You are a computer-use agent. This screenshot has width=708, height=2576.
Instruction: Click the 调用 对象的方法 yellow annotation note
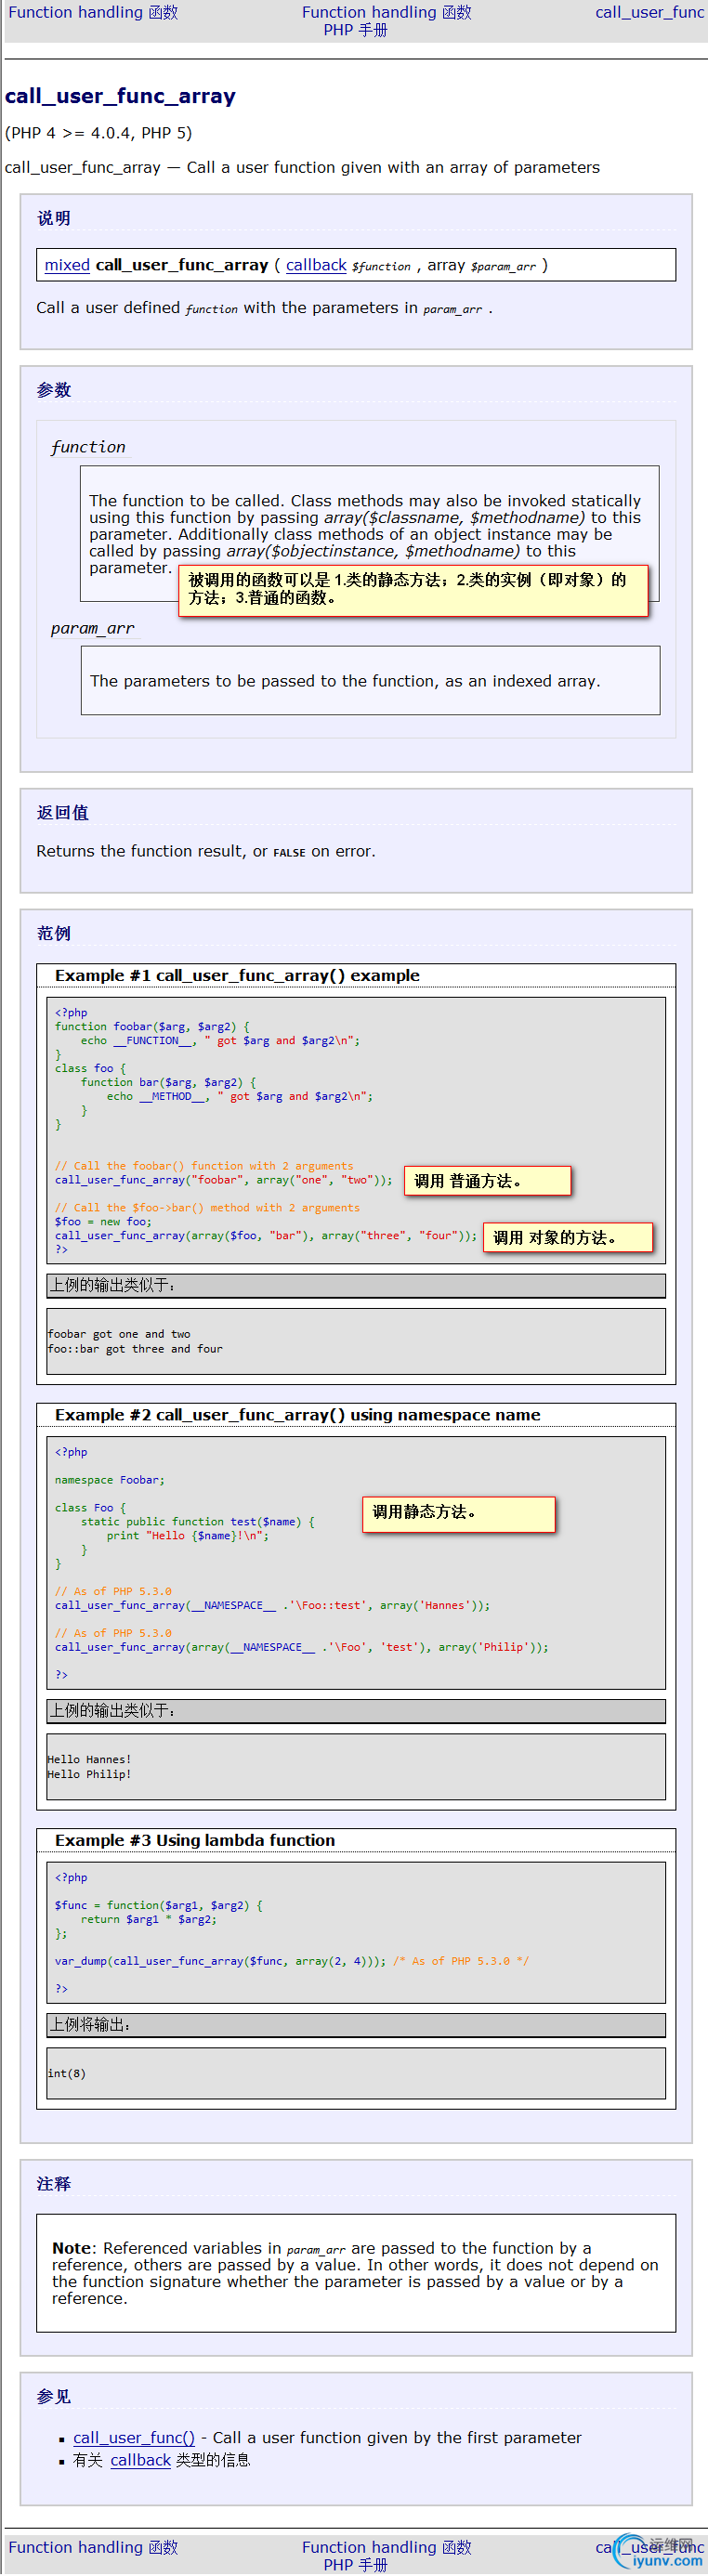[x=567, y=1237]
